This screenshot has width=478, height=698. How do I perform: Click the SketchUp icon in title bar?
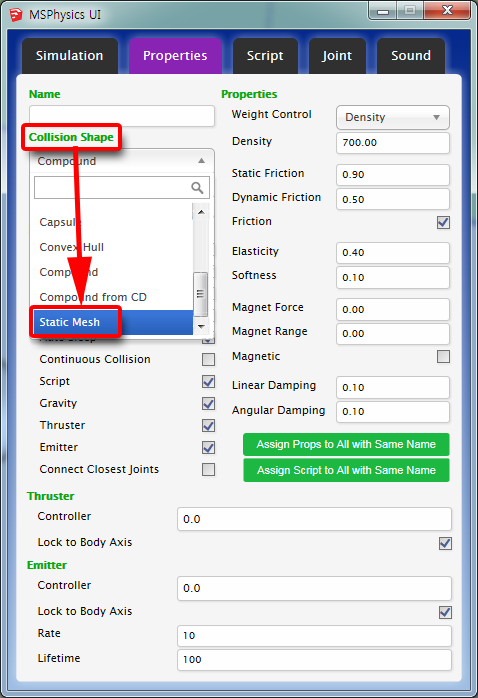tap(16, 15)
